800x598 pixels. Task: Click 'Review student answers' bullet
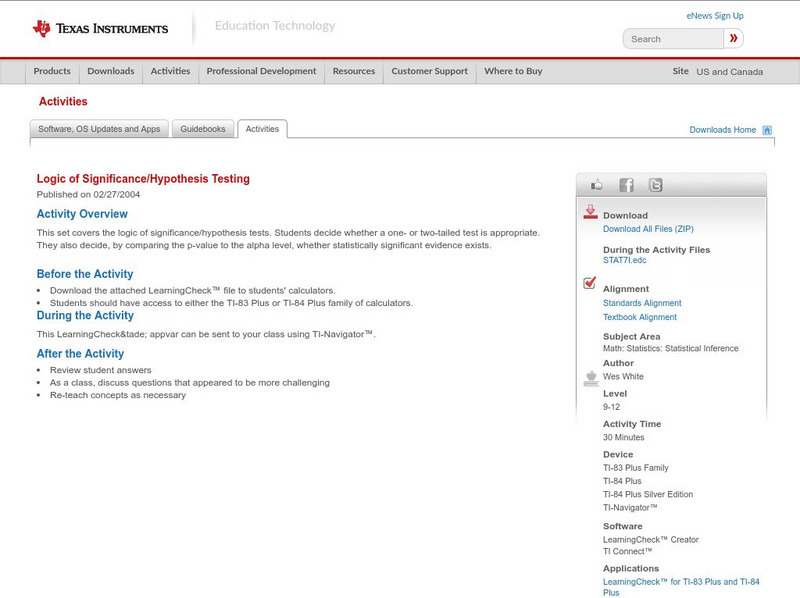(101, 370)
